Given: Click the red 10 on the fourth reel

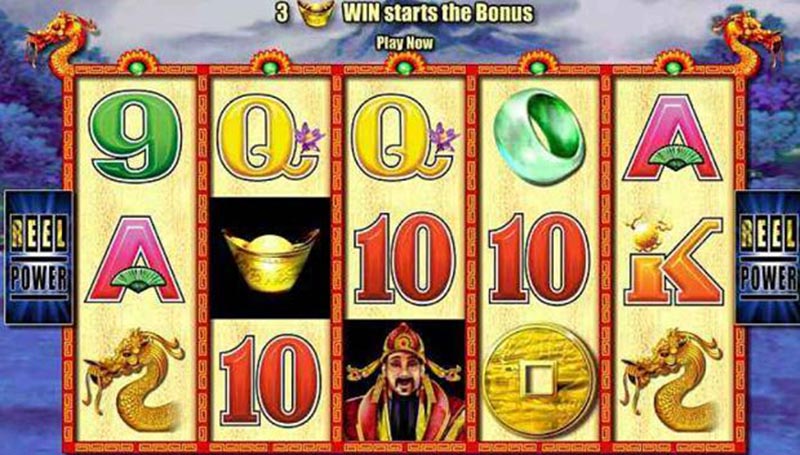Looking at the screenshot, I should [x=540, y=258].
